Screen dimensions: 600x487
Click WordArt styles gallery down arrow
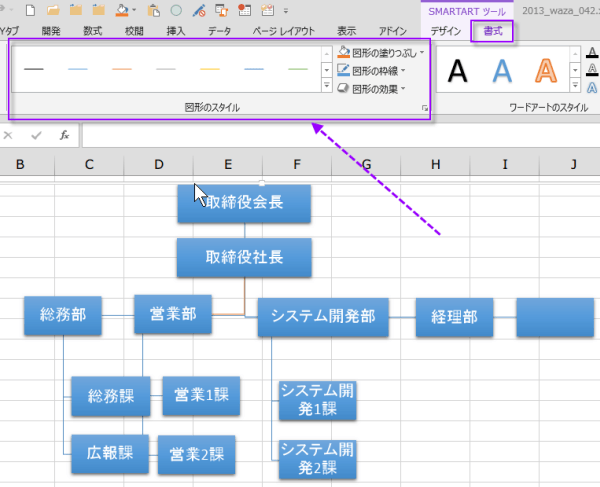[x=575, y=70]
